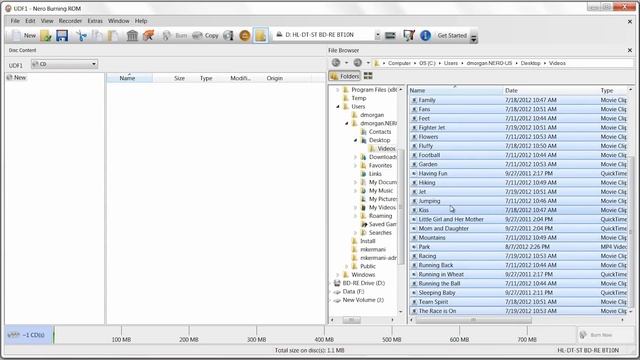
Task: Save the compilation with the floppy disk icon
Action: pos(62,36)
